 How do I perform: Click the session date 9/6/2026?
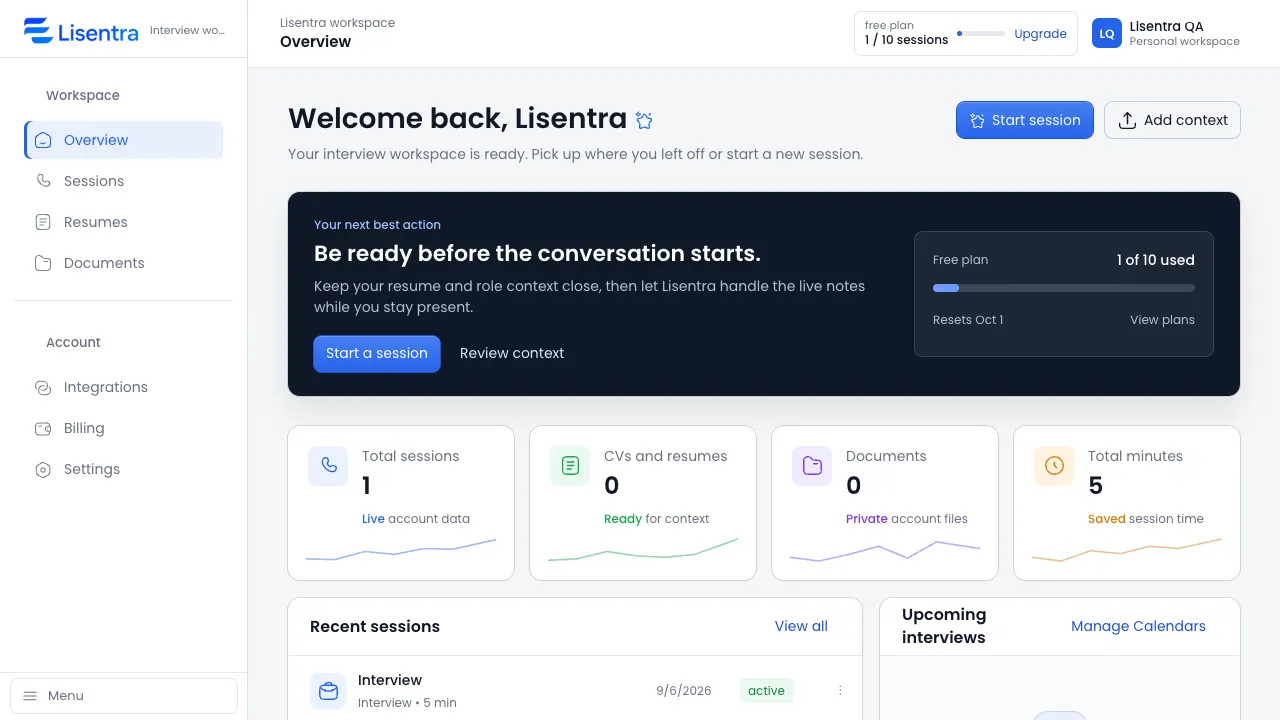(684, 690)
